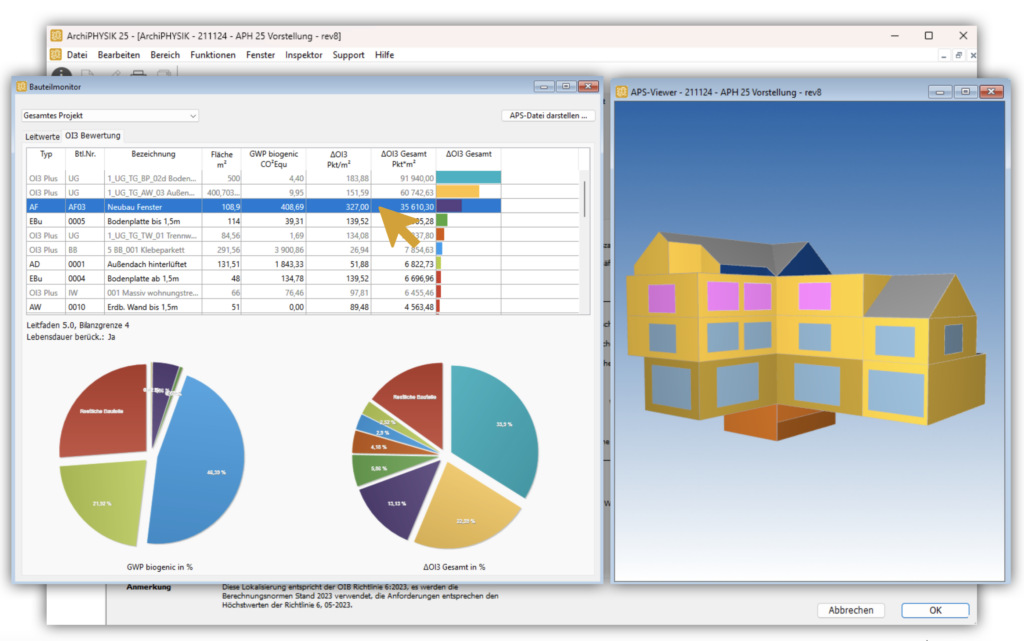The width and height of the screenshot is (1024, 641).
Task: Open the Gesamtes Projekt dropdown
Action: tap(110, 116)
